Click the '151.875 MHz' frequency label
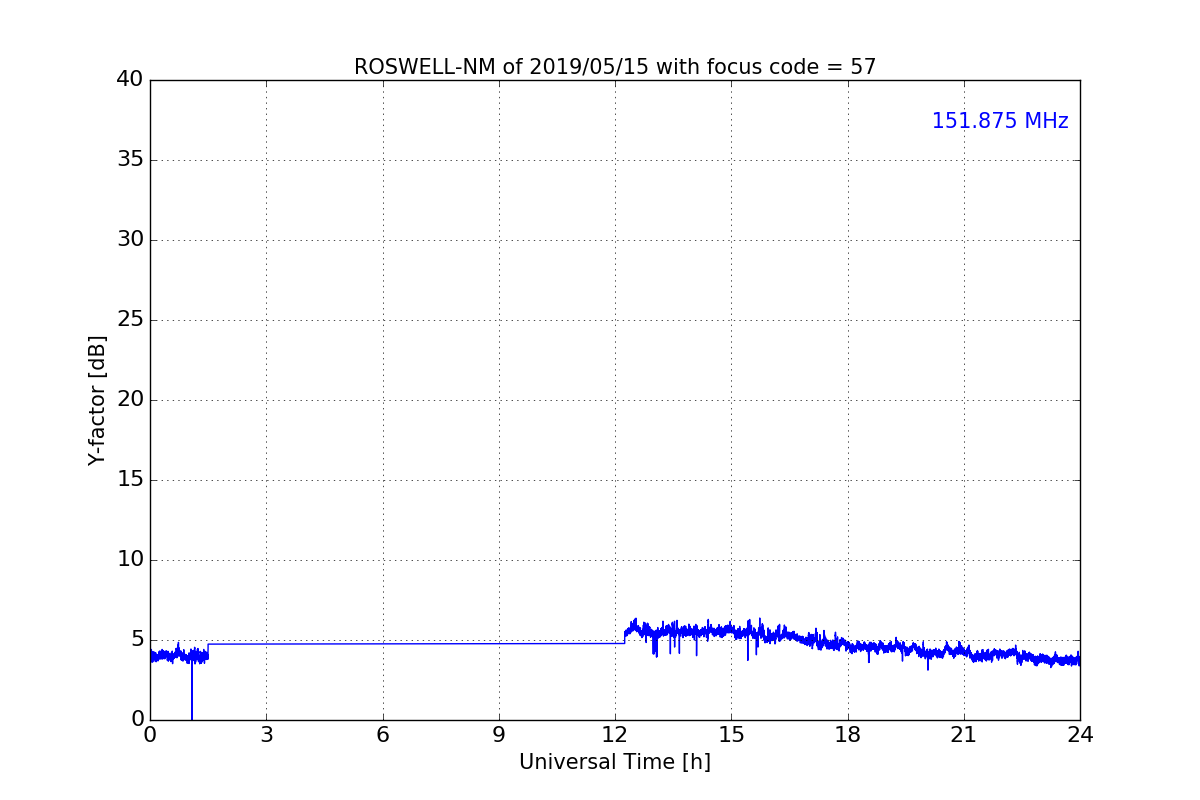Image resolution: width=1200 pixels, height=800 pixels. click(1000, 121)
